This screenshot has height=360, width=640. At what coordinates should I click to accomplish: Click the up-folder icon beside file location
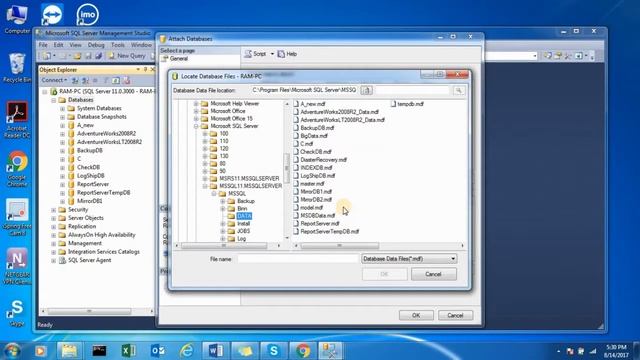click(366, 90)
